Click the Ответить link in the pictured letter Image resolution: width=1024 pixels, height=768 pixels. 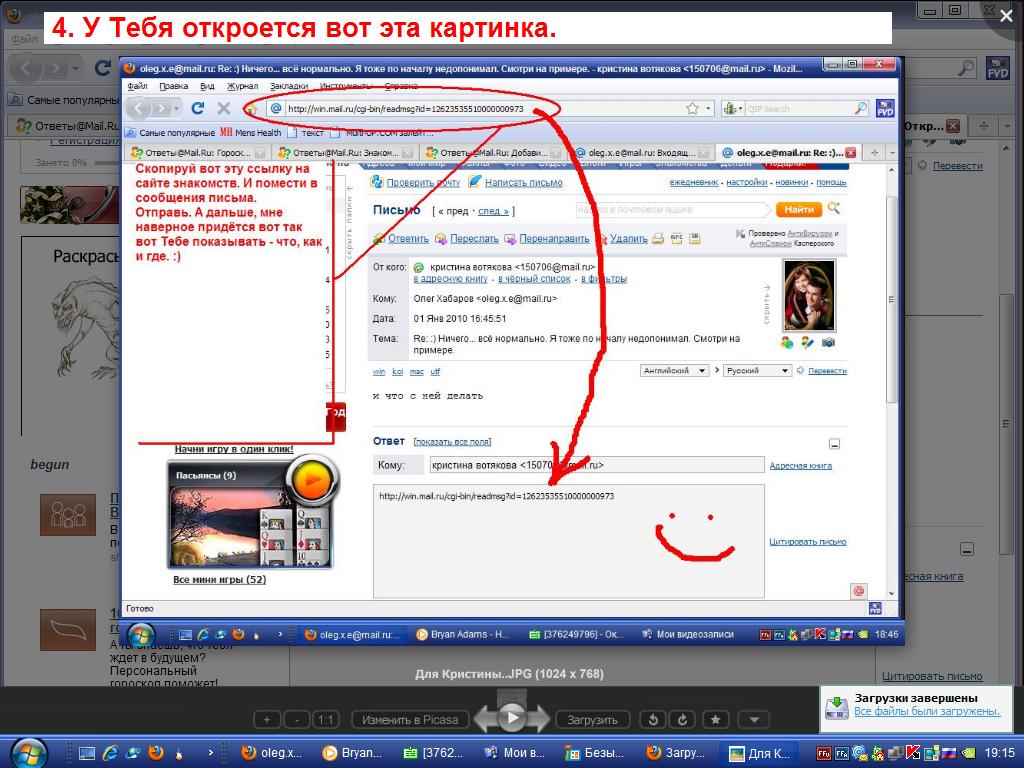click(x=408, y=238)
